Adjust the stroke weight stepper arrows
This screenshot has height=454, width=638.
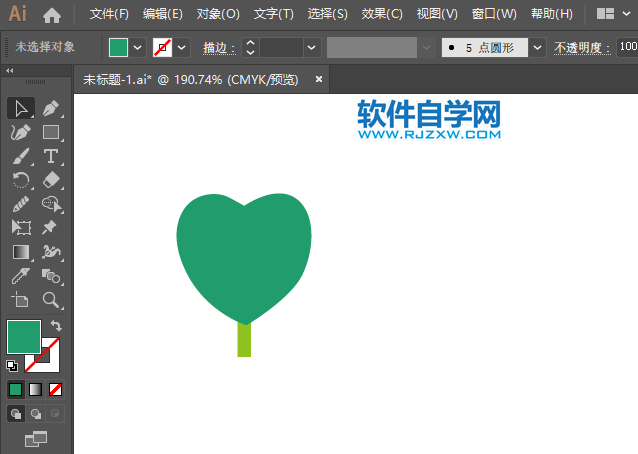251,48
